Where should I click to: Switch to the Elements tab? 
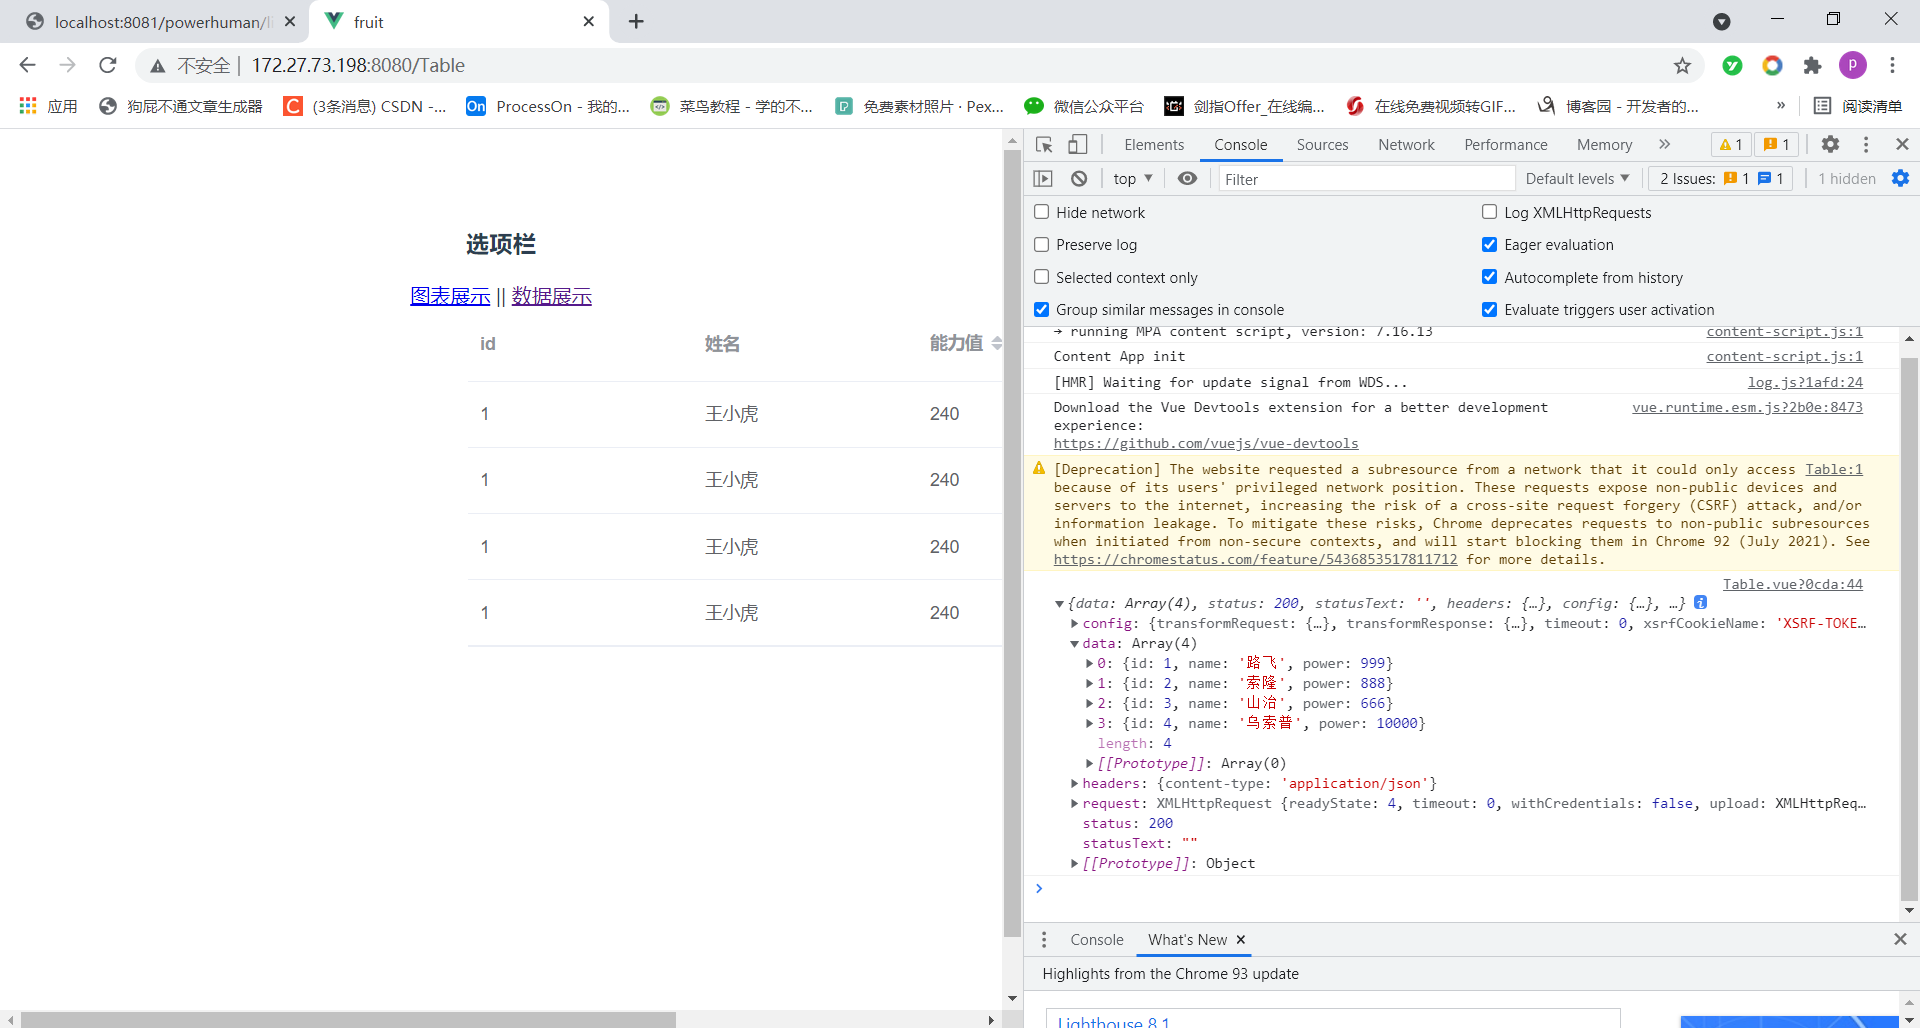pos(1154,144)
